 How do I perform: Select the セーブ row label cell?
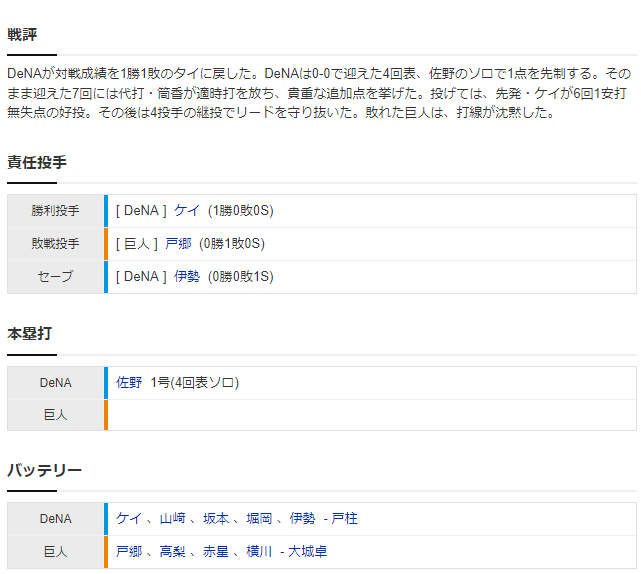coord(55,277)
